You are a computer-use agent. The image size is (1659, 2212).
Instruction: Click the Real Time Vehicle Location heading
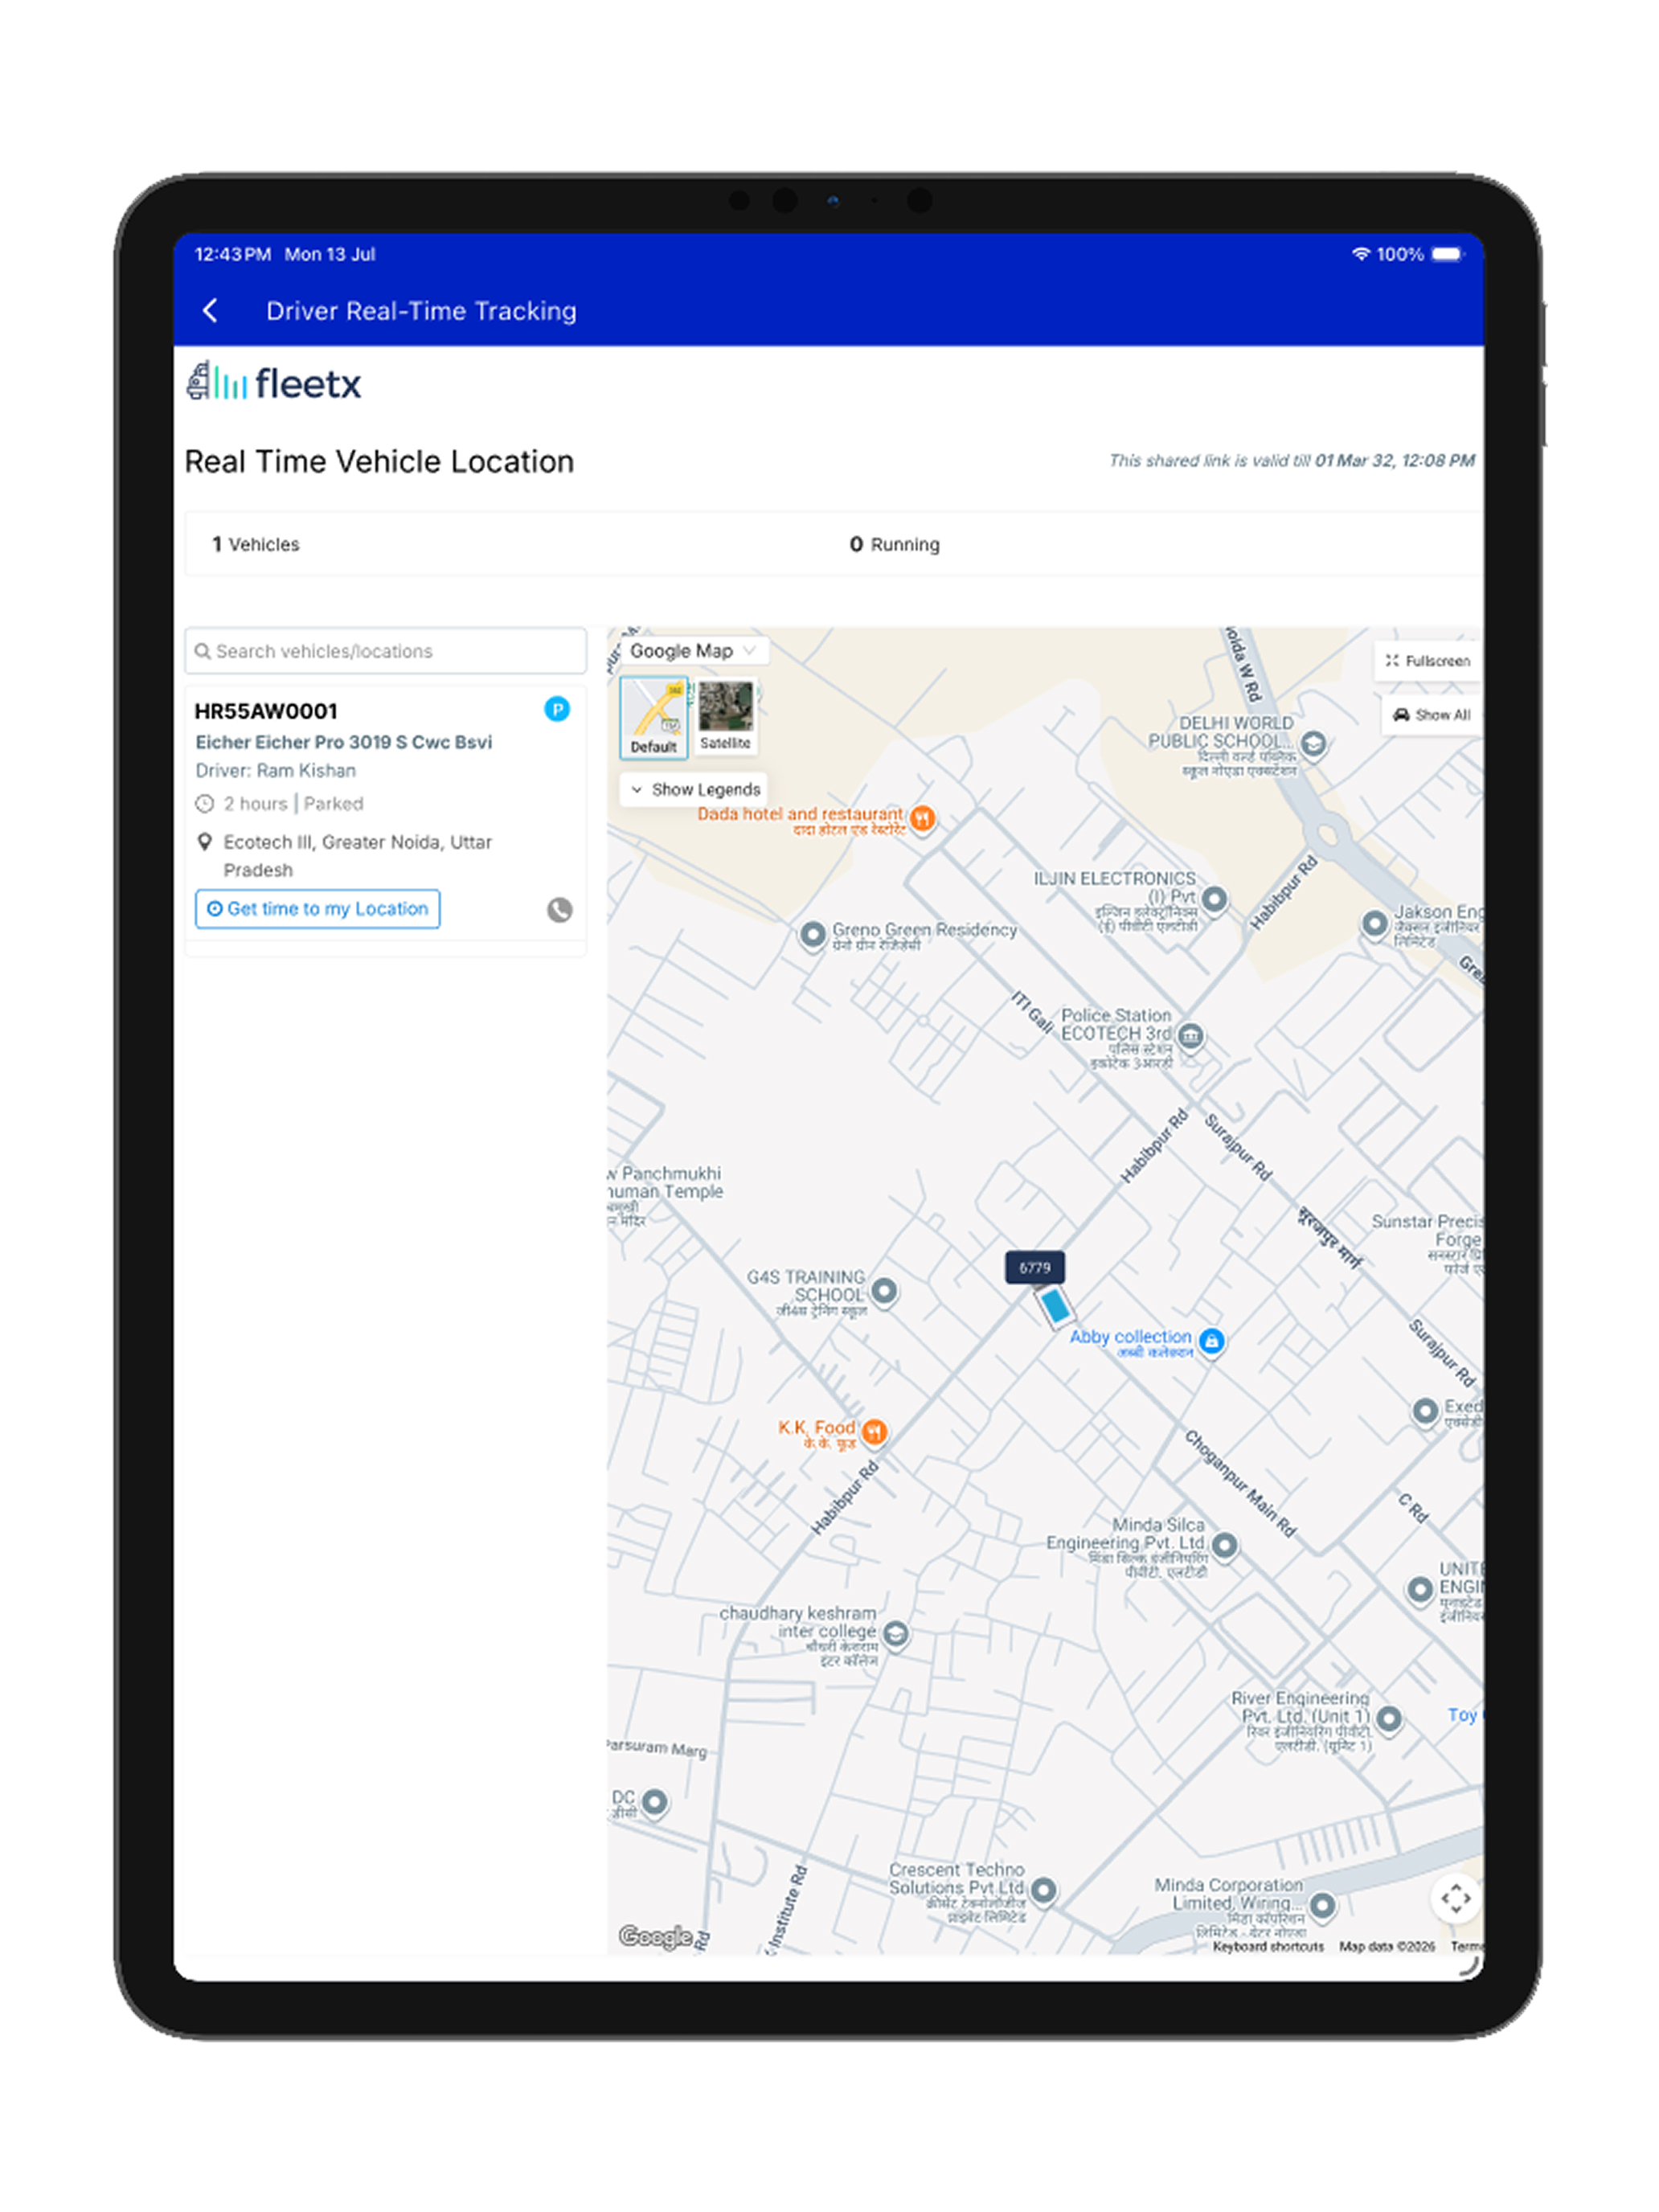point(379,461)
